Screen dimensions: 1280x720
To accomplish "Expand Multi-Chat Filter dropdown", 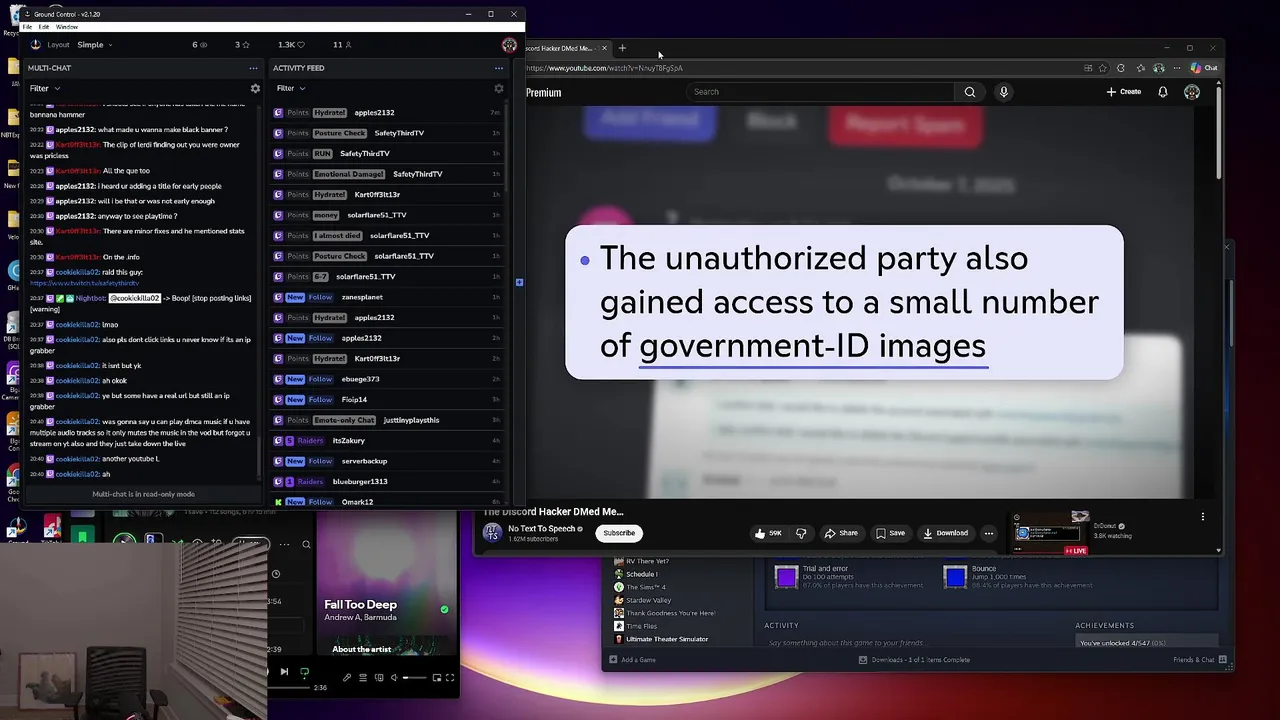I will pos(45,88).
